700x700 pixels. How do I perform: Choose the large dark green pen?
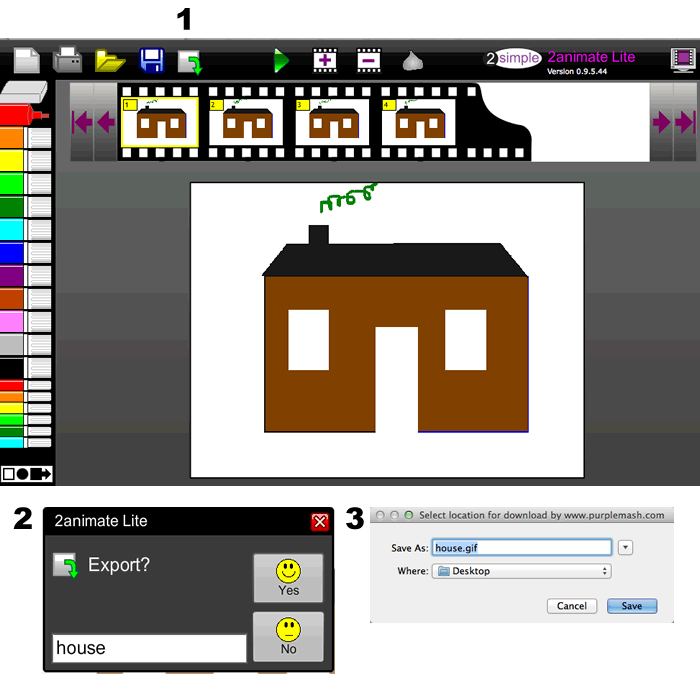[25, 207]
